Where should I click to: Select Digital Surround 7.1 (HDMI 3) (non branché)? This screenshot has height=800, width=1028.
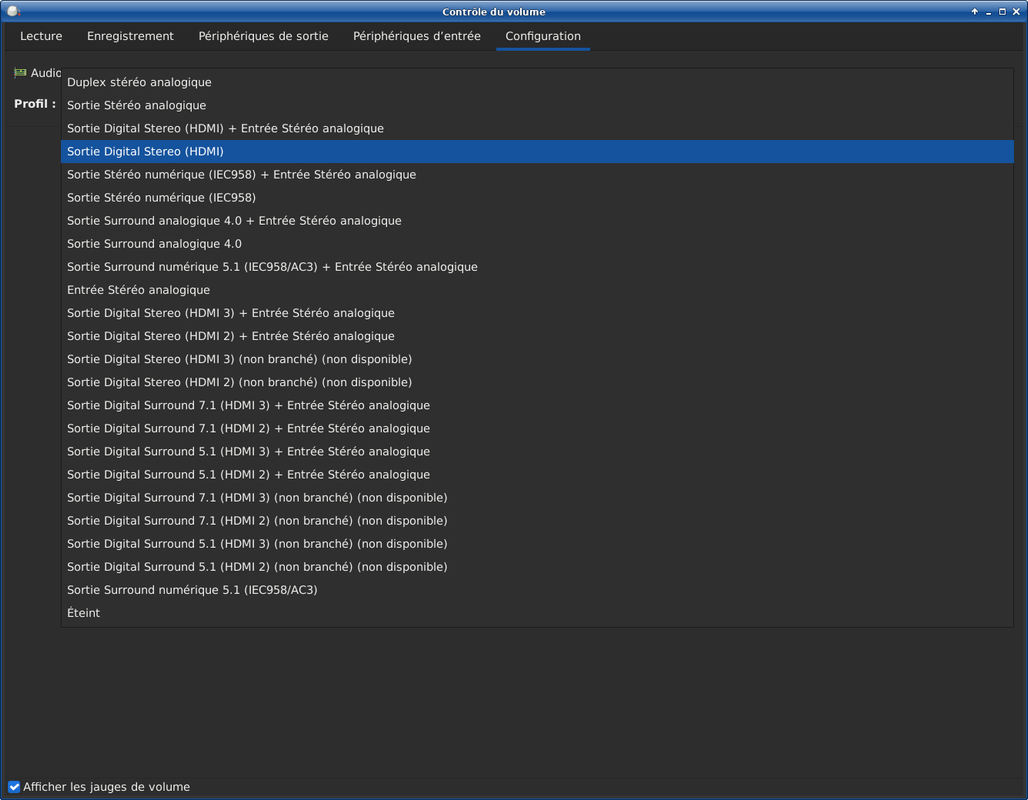click(537, 498)
